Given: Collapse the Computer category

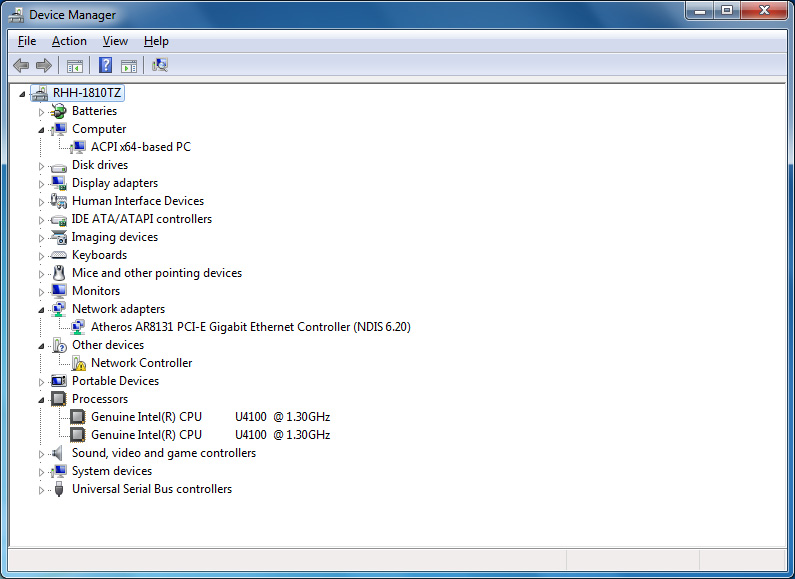Looking at the screenshot, I should (41, 130).
